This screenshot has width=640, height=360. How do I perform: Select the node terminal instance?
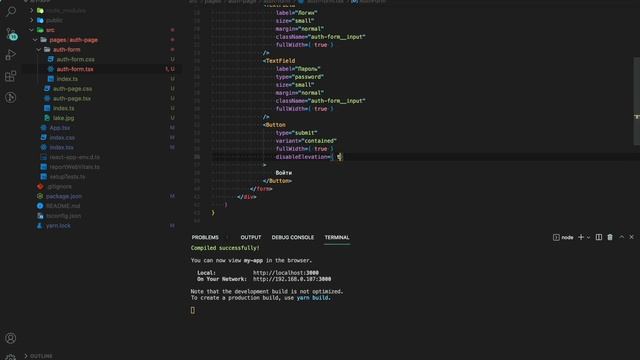tap(563, 237)
